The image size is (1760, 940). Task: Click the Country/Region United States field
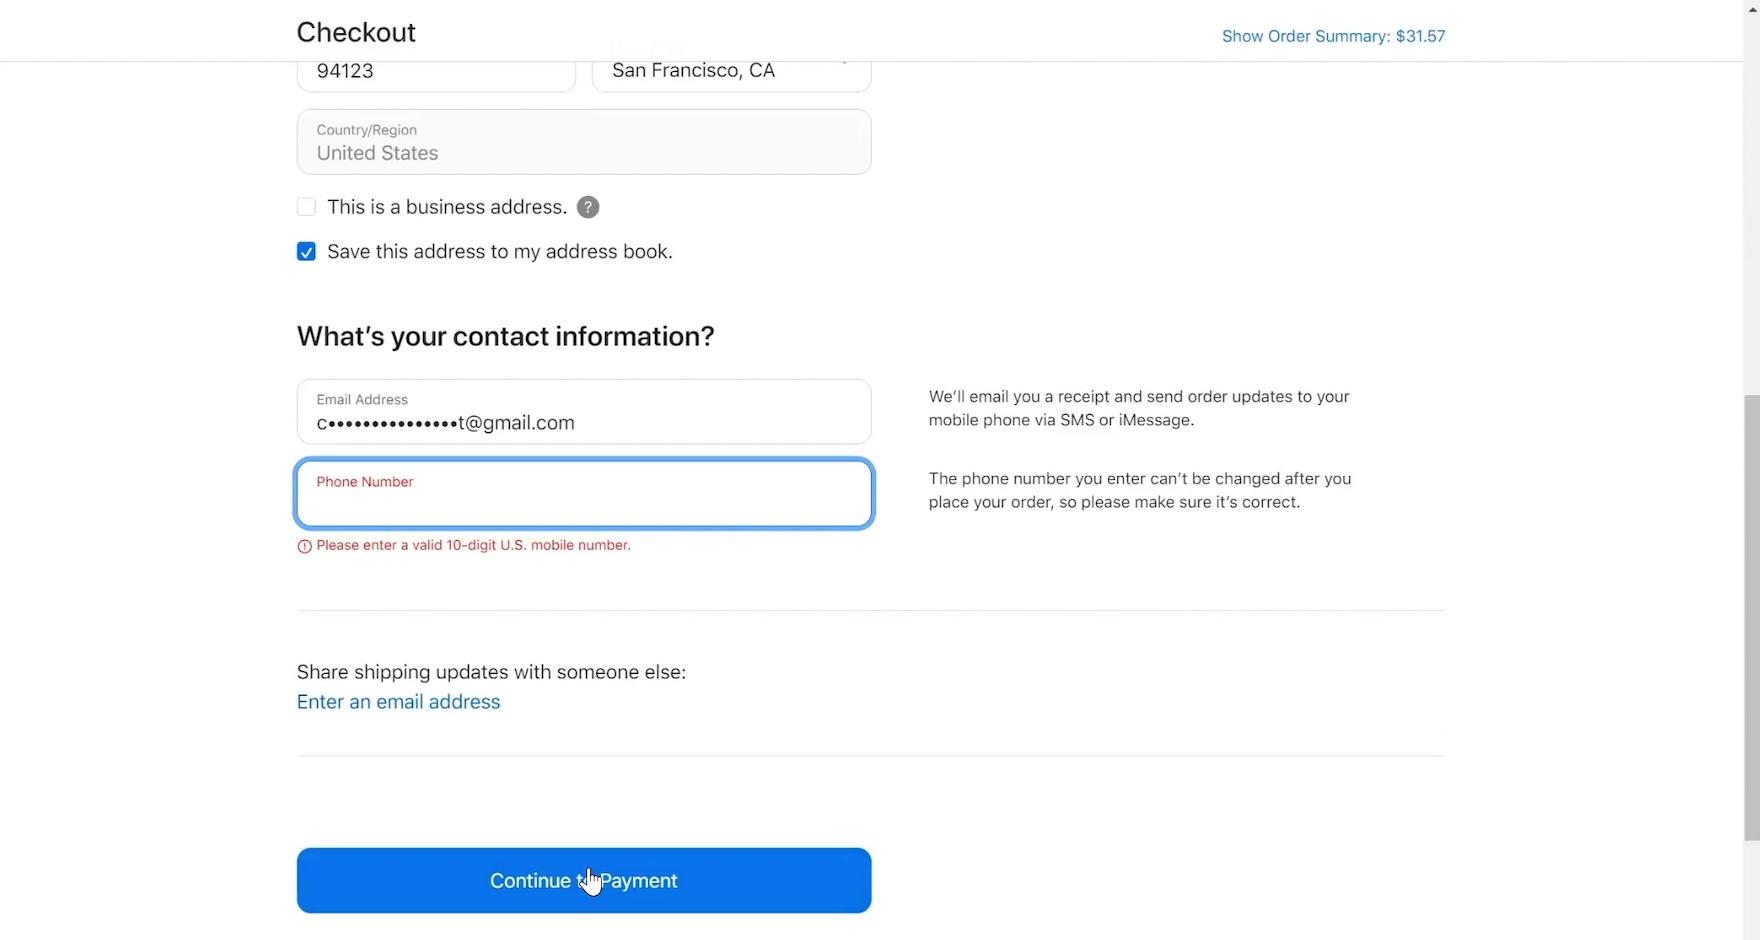coord(583,142)
